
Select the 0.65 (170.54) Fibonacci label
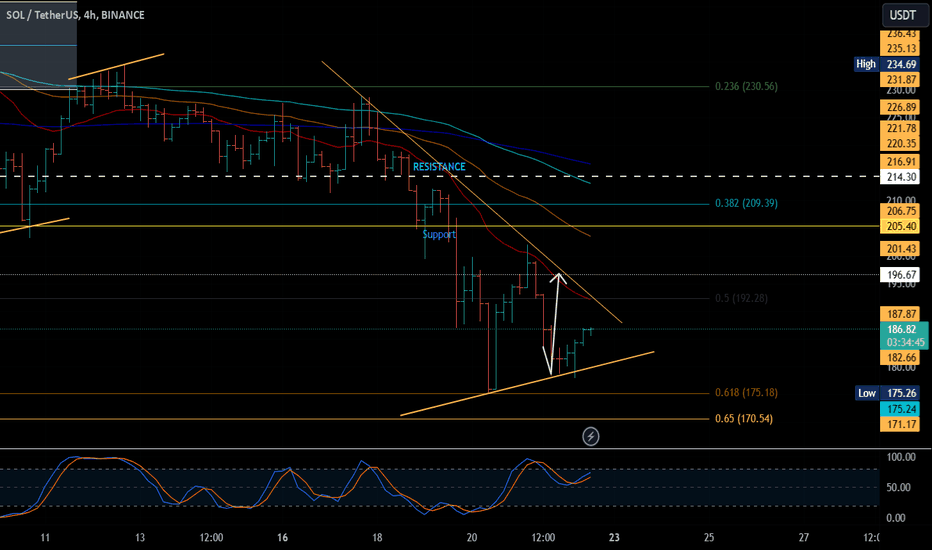pos(744,419)
